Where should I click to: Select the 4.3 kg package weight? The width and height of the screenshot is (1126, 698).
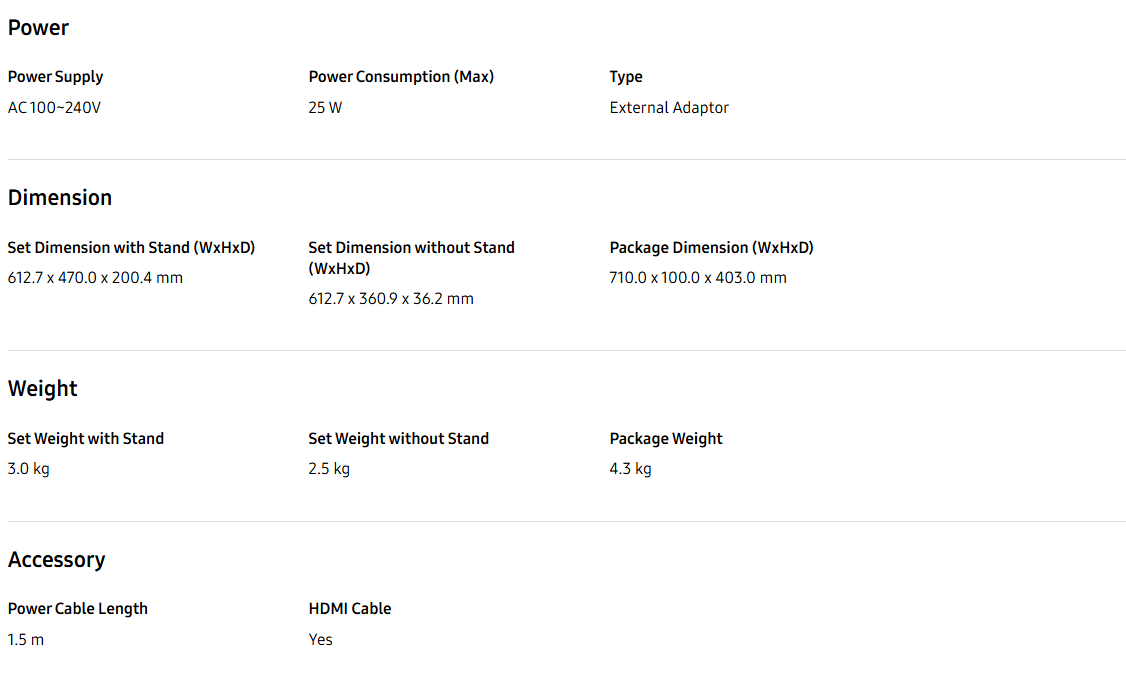pyautogui.click(x=631, y=469)
